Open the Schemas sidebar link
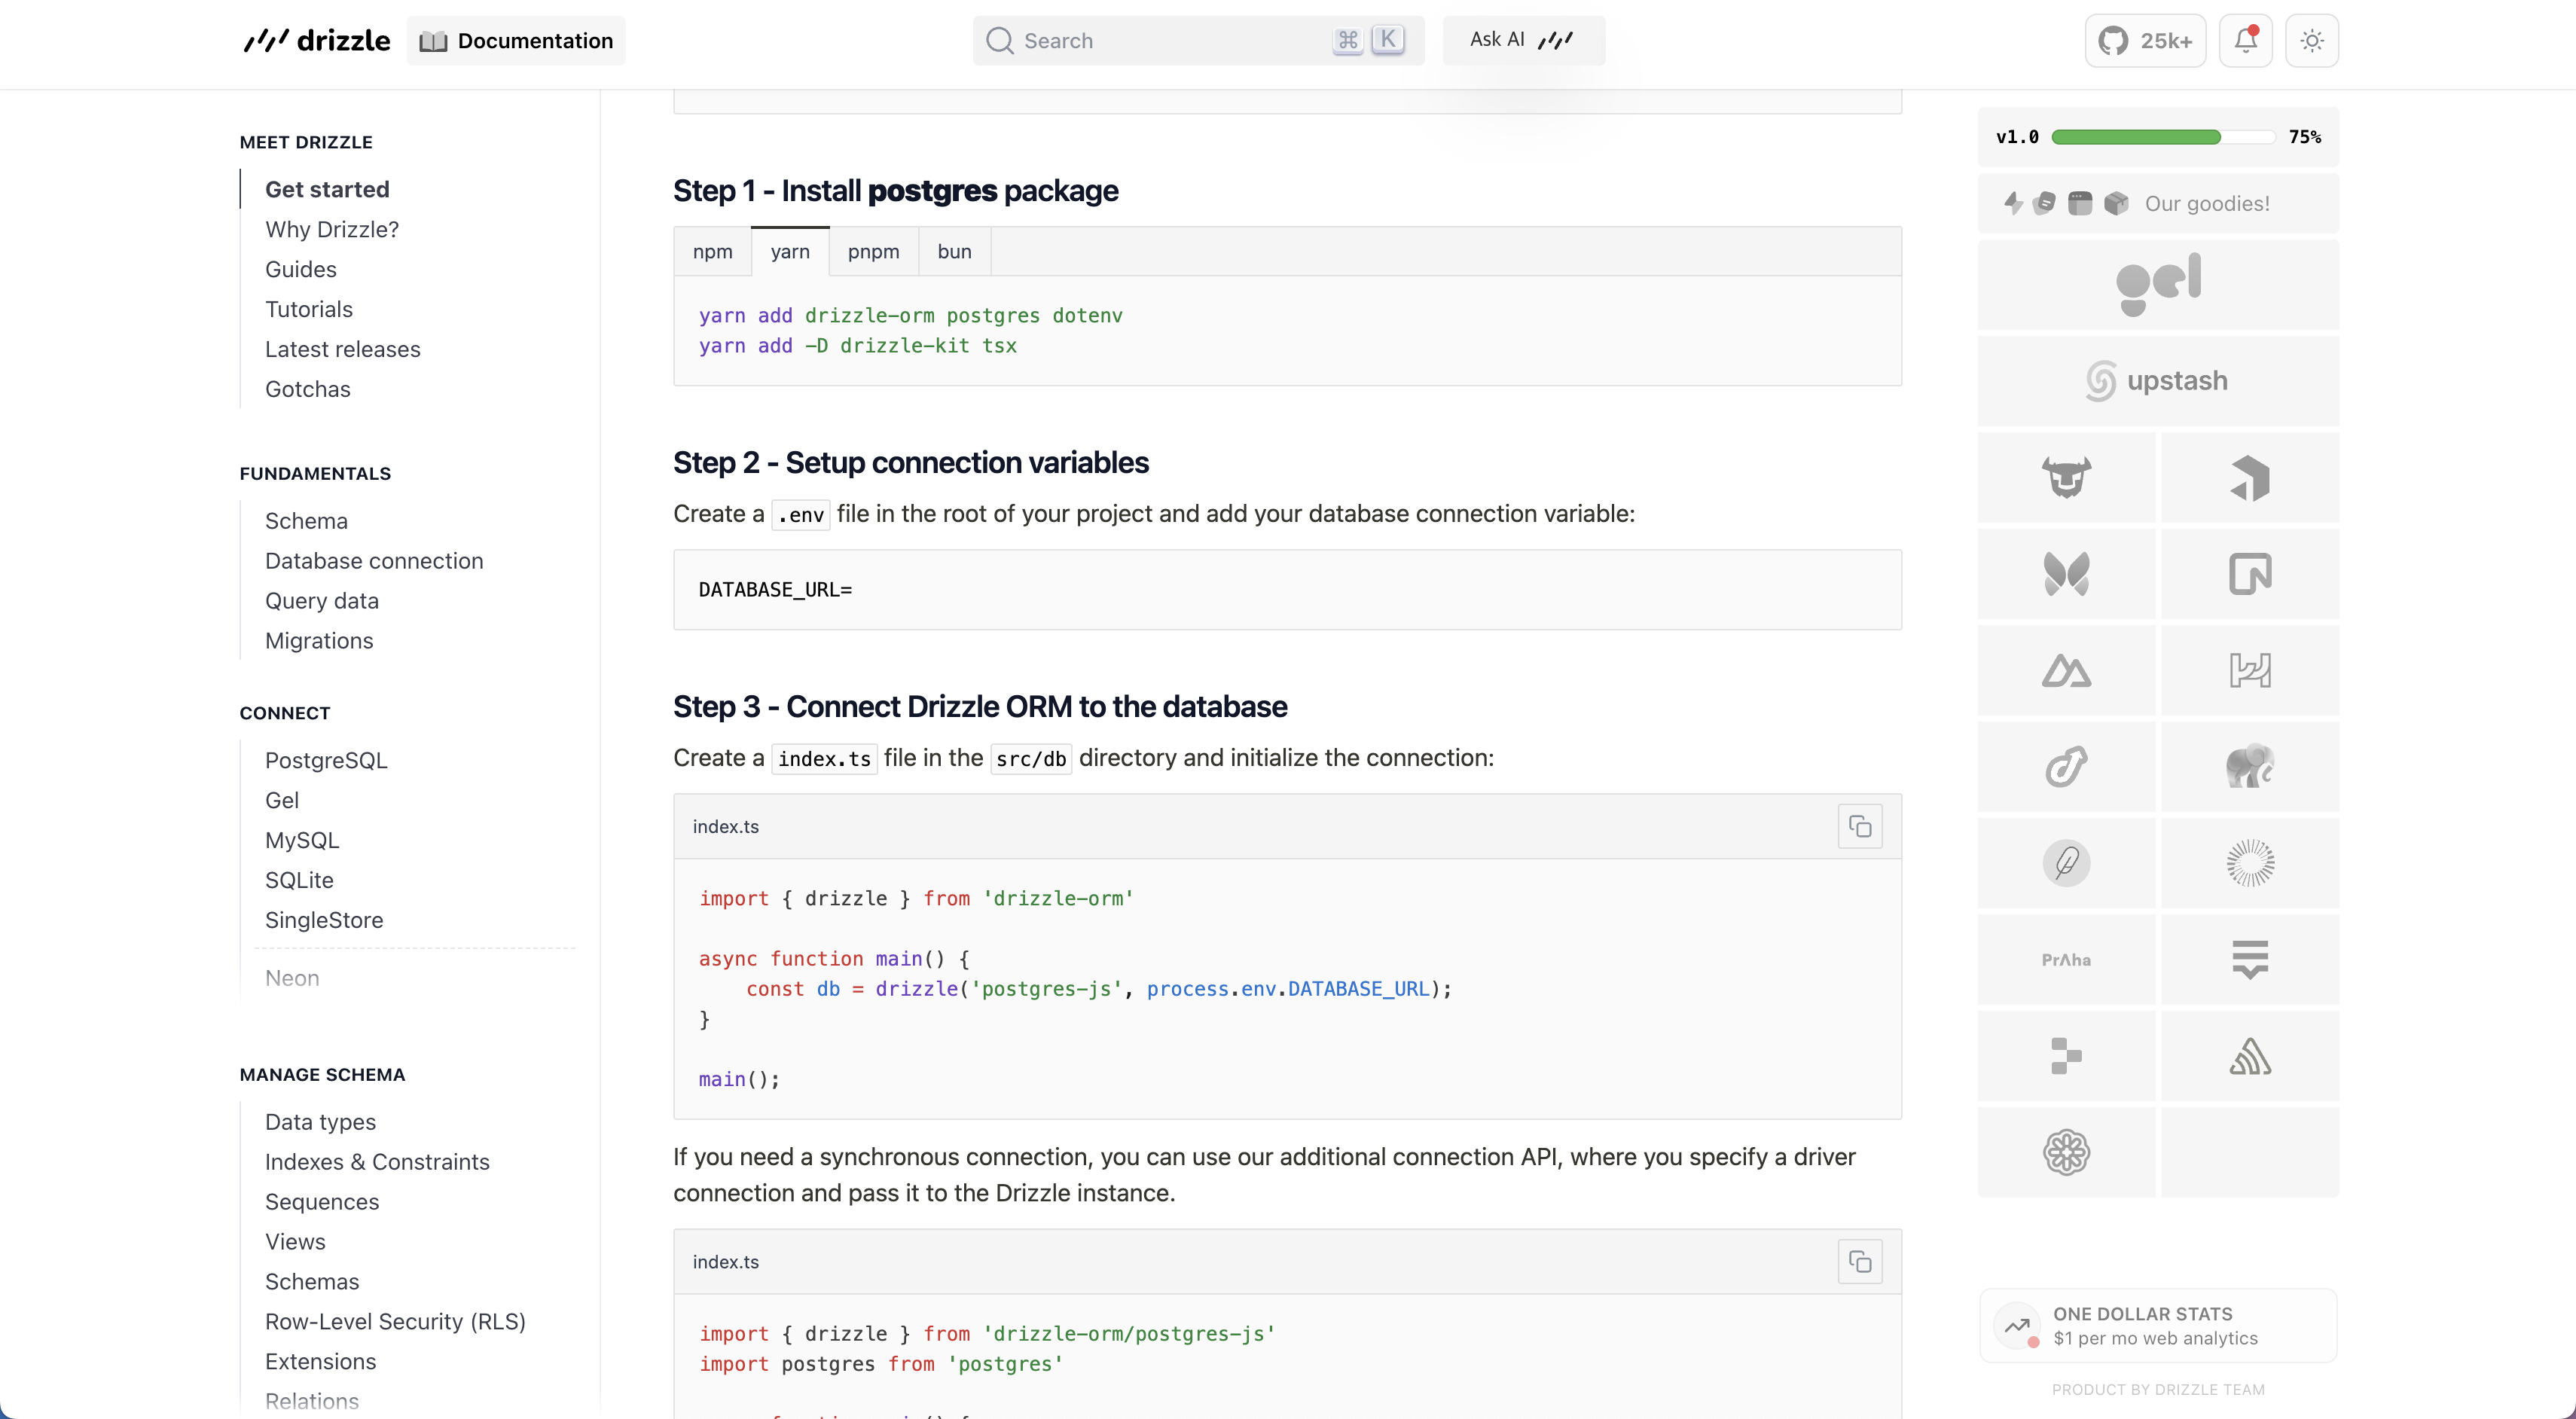Image resolution: width=2576 pixels, height=1419 pixels. (312, 1282)
